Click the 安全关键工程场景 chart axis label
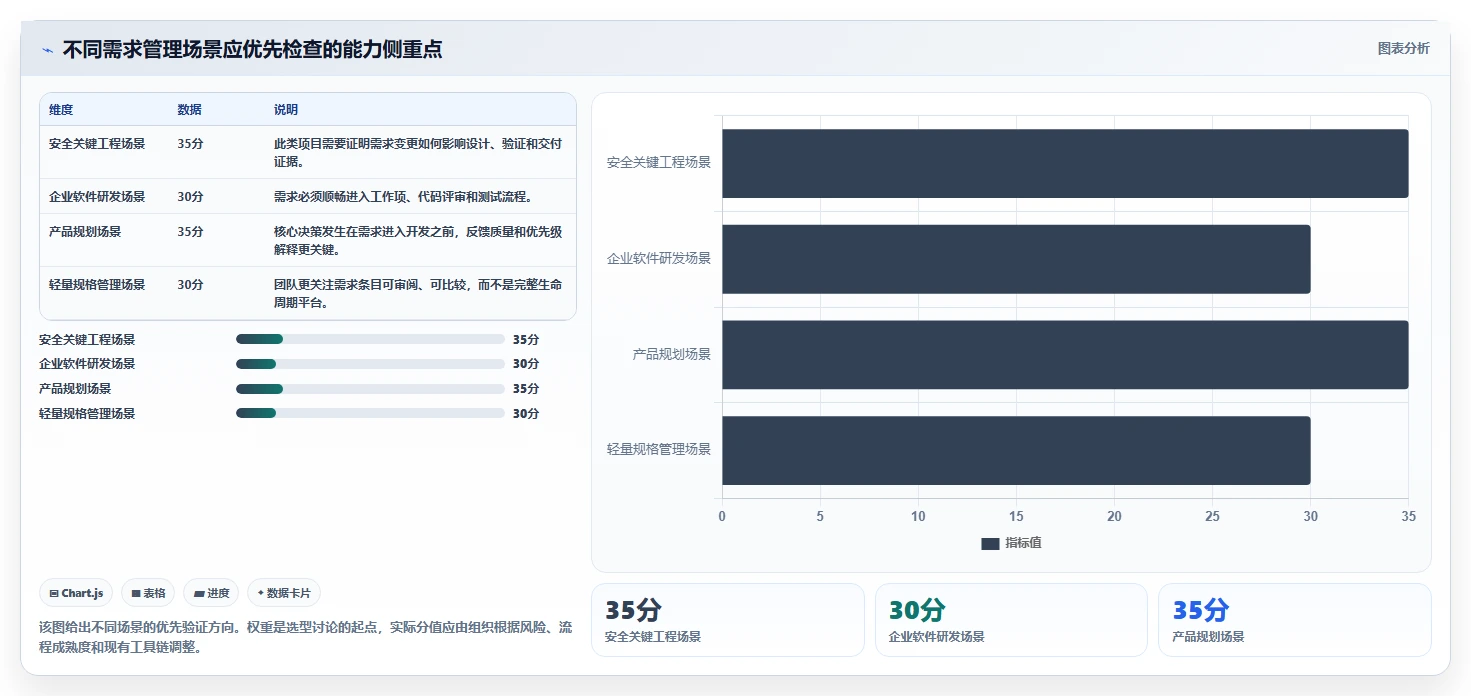This screenshot has width=1471, height=696. tap(659, 162)
